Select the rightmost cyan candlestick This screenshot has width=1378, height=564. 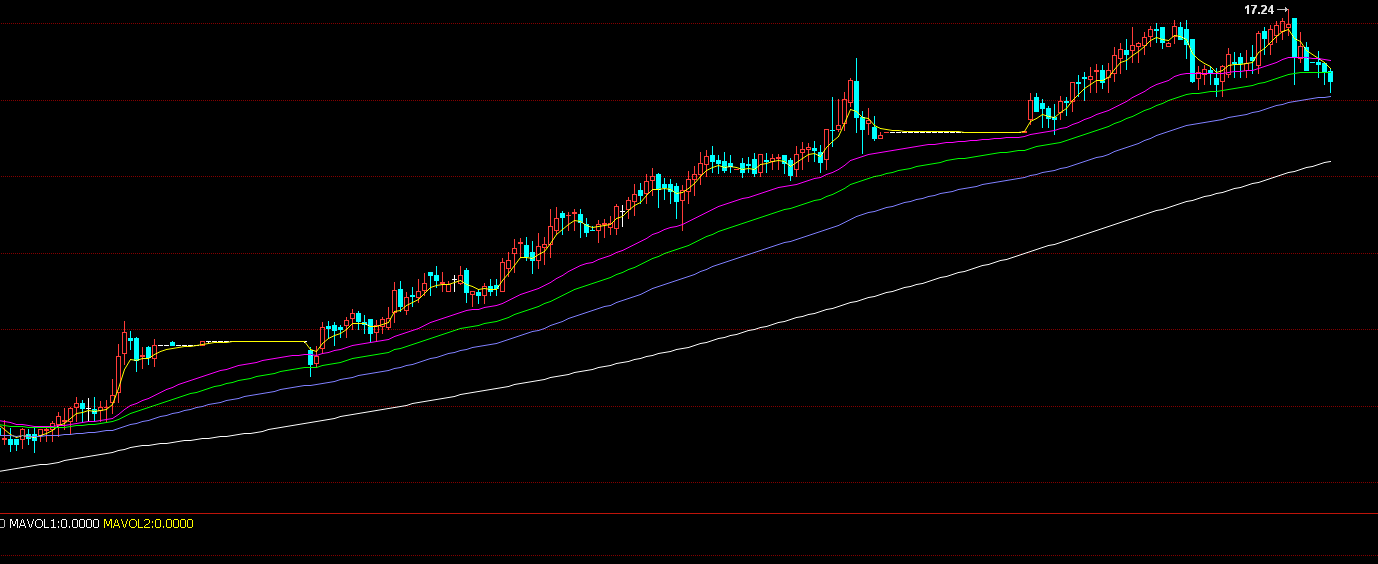[1330, 77]
